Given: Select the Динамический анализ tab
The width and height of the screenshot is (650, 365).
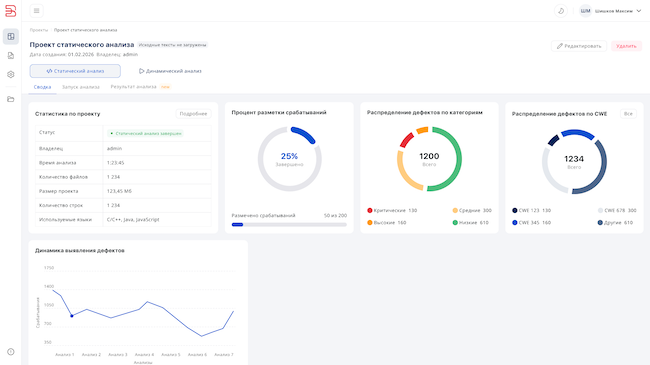Looking at the screenshot, I should click(170, 71).
